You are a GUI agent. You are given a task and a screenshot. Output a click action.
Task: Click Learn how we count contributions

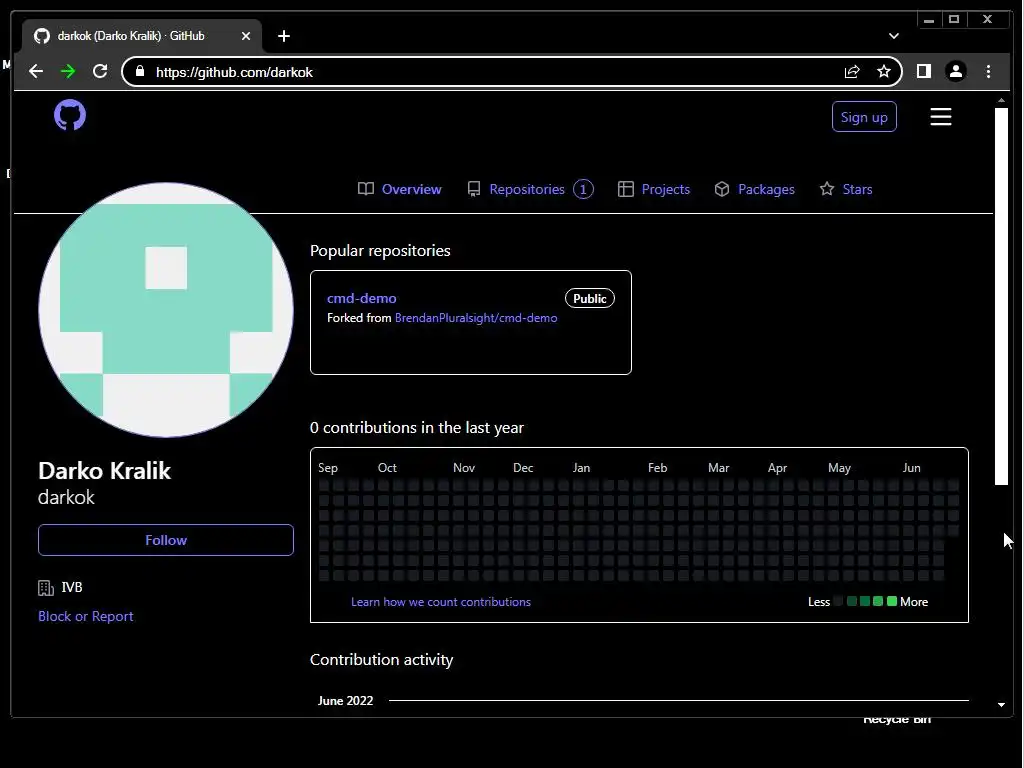pos(441,602)
